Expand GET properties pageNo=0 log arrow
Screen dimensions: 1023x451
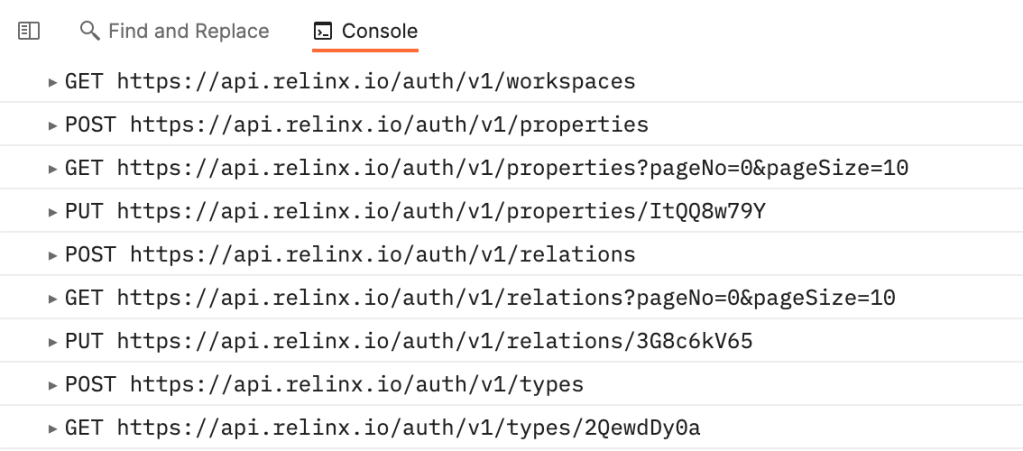tap(53, 169)
